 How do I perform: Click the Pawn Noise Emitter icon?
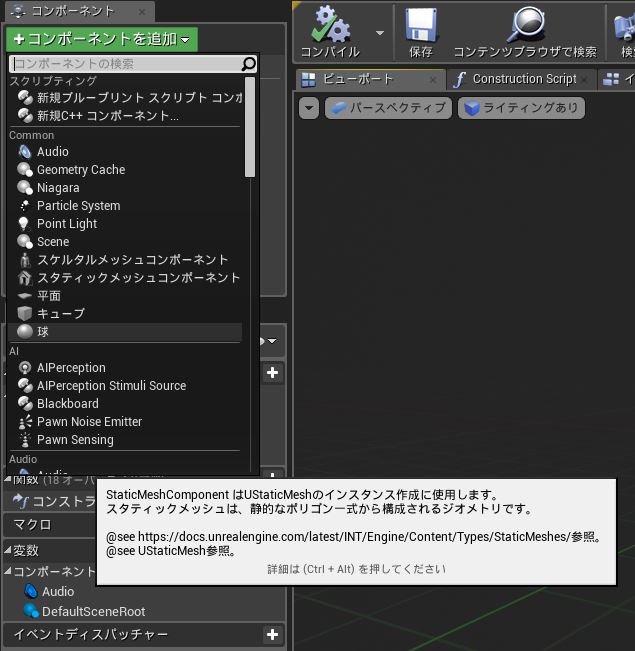tap(25, 421)
